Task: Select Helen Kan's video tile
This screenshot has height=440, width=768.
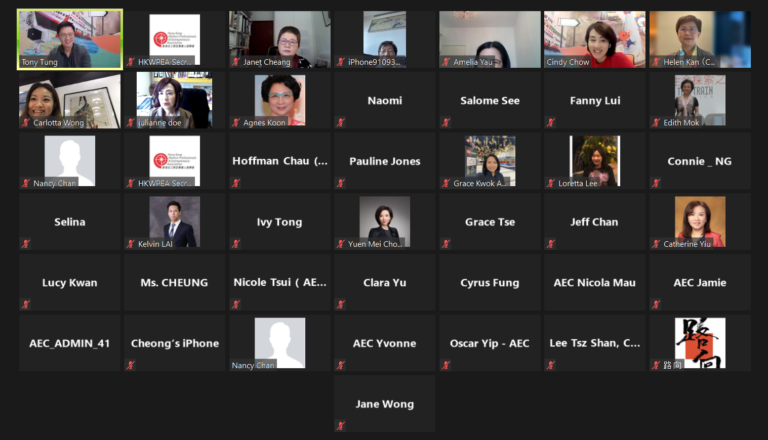Action: point(700,39)
